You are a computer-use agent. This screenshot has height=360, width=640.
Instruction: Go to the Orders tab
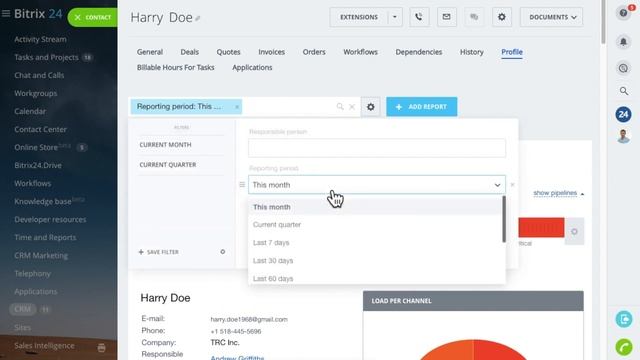pyautogui.click(x=314, y=52)
